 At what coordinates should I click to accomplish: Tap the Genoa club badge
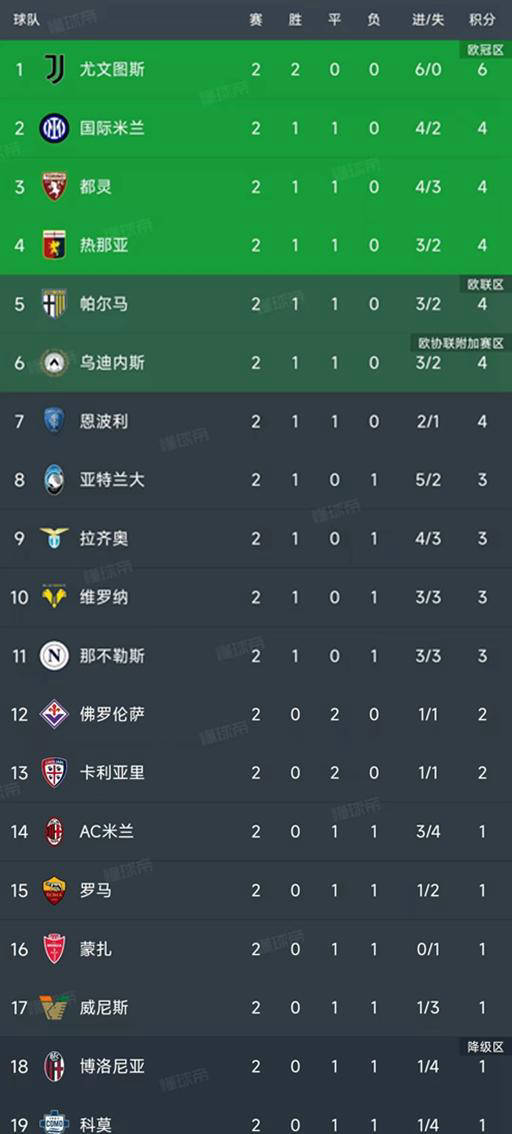tap(55, 245)
